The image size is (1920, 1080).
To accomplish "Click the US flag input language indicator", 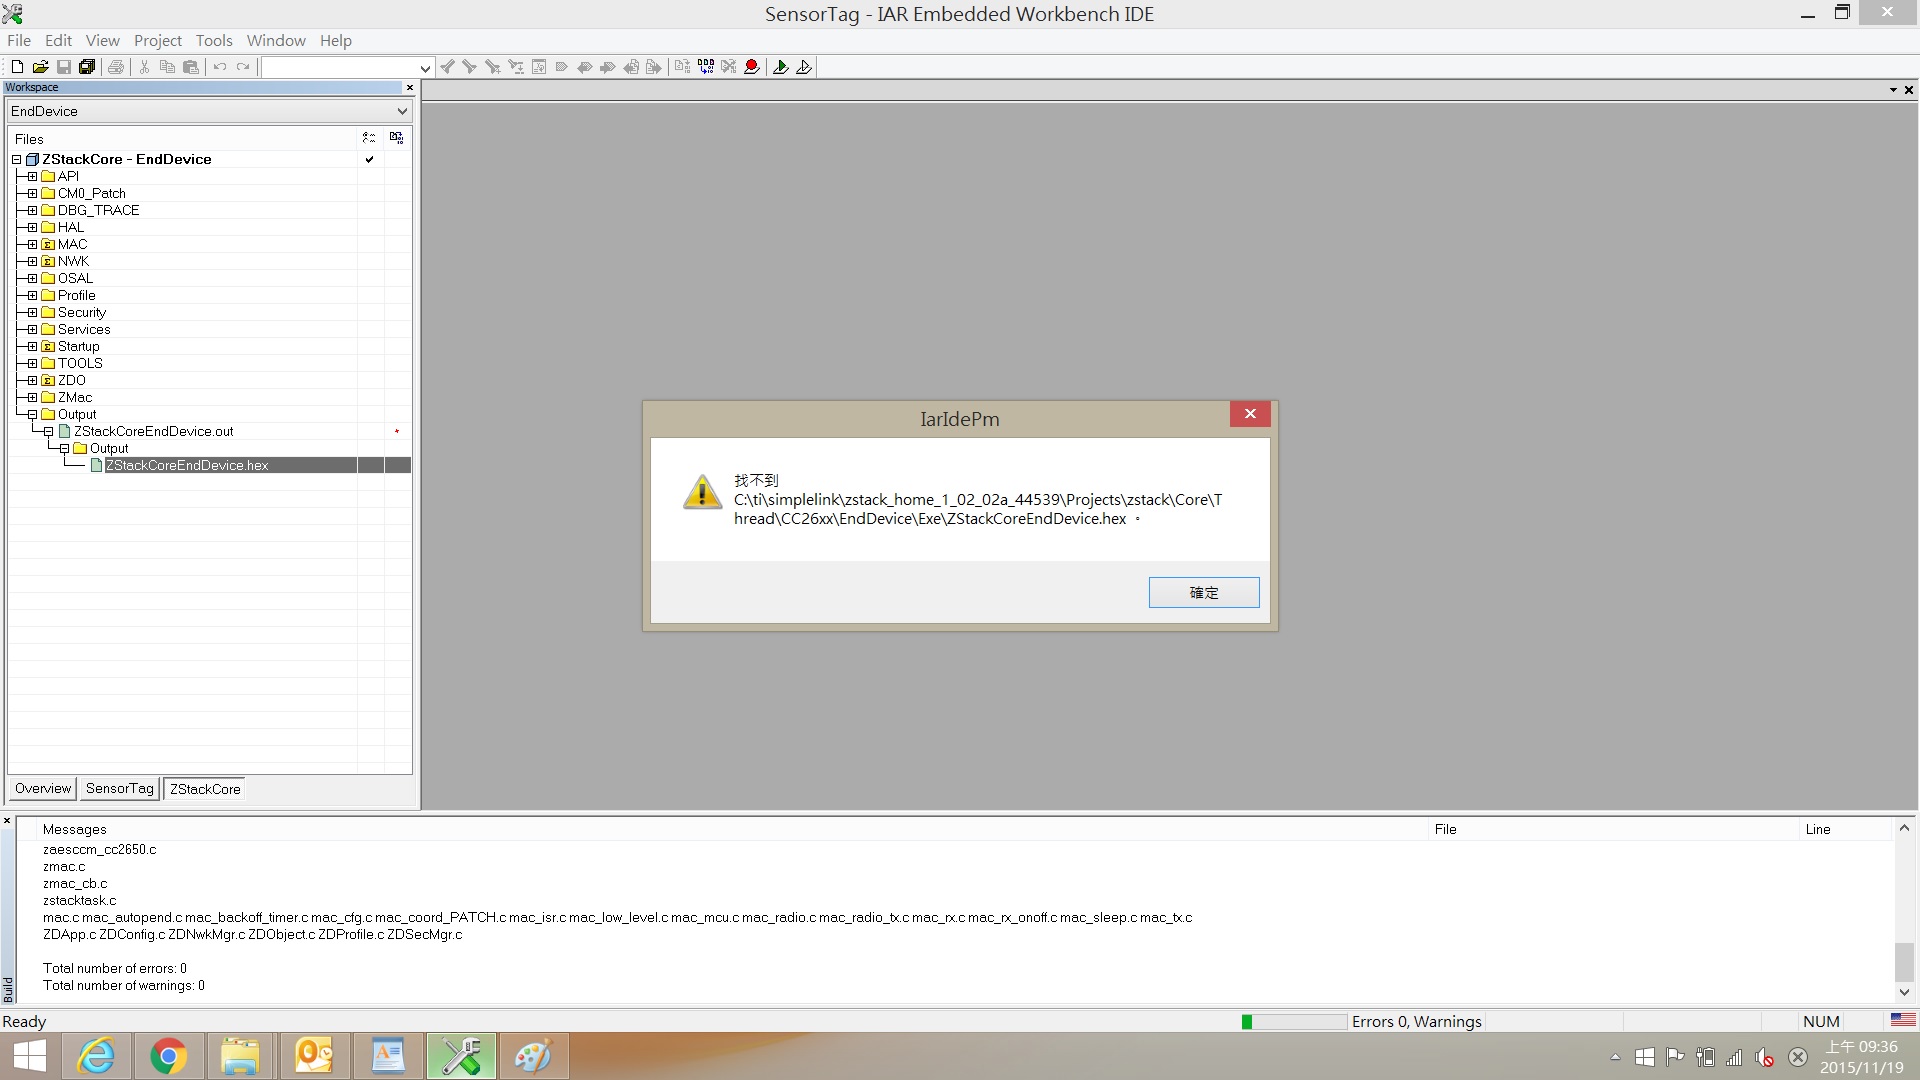I will [x=1903, y=1020].
